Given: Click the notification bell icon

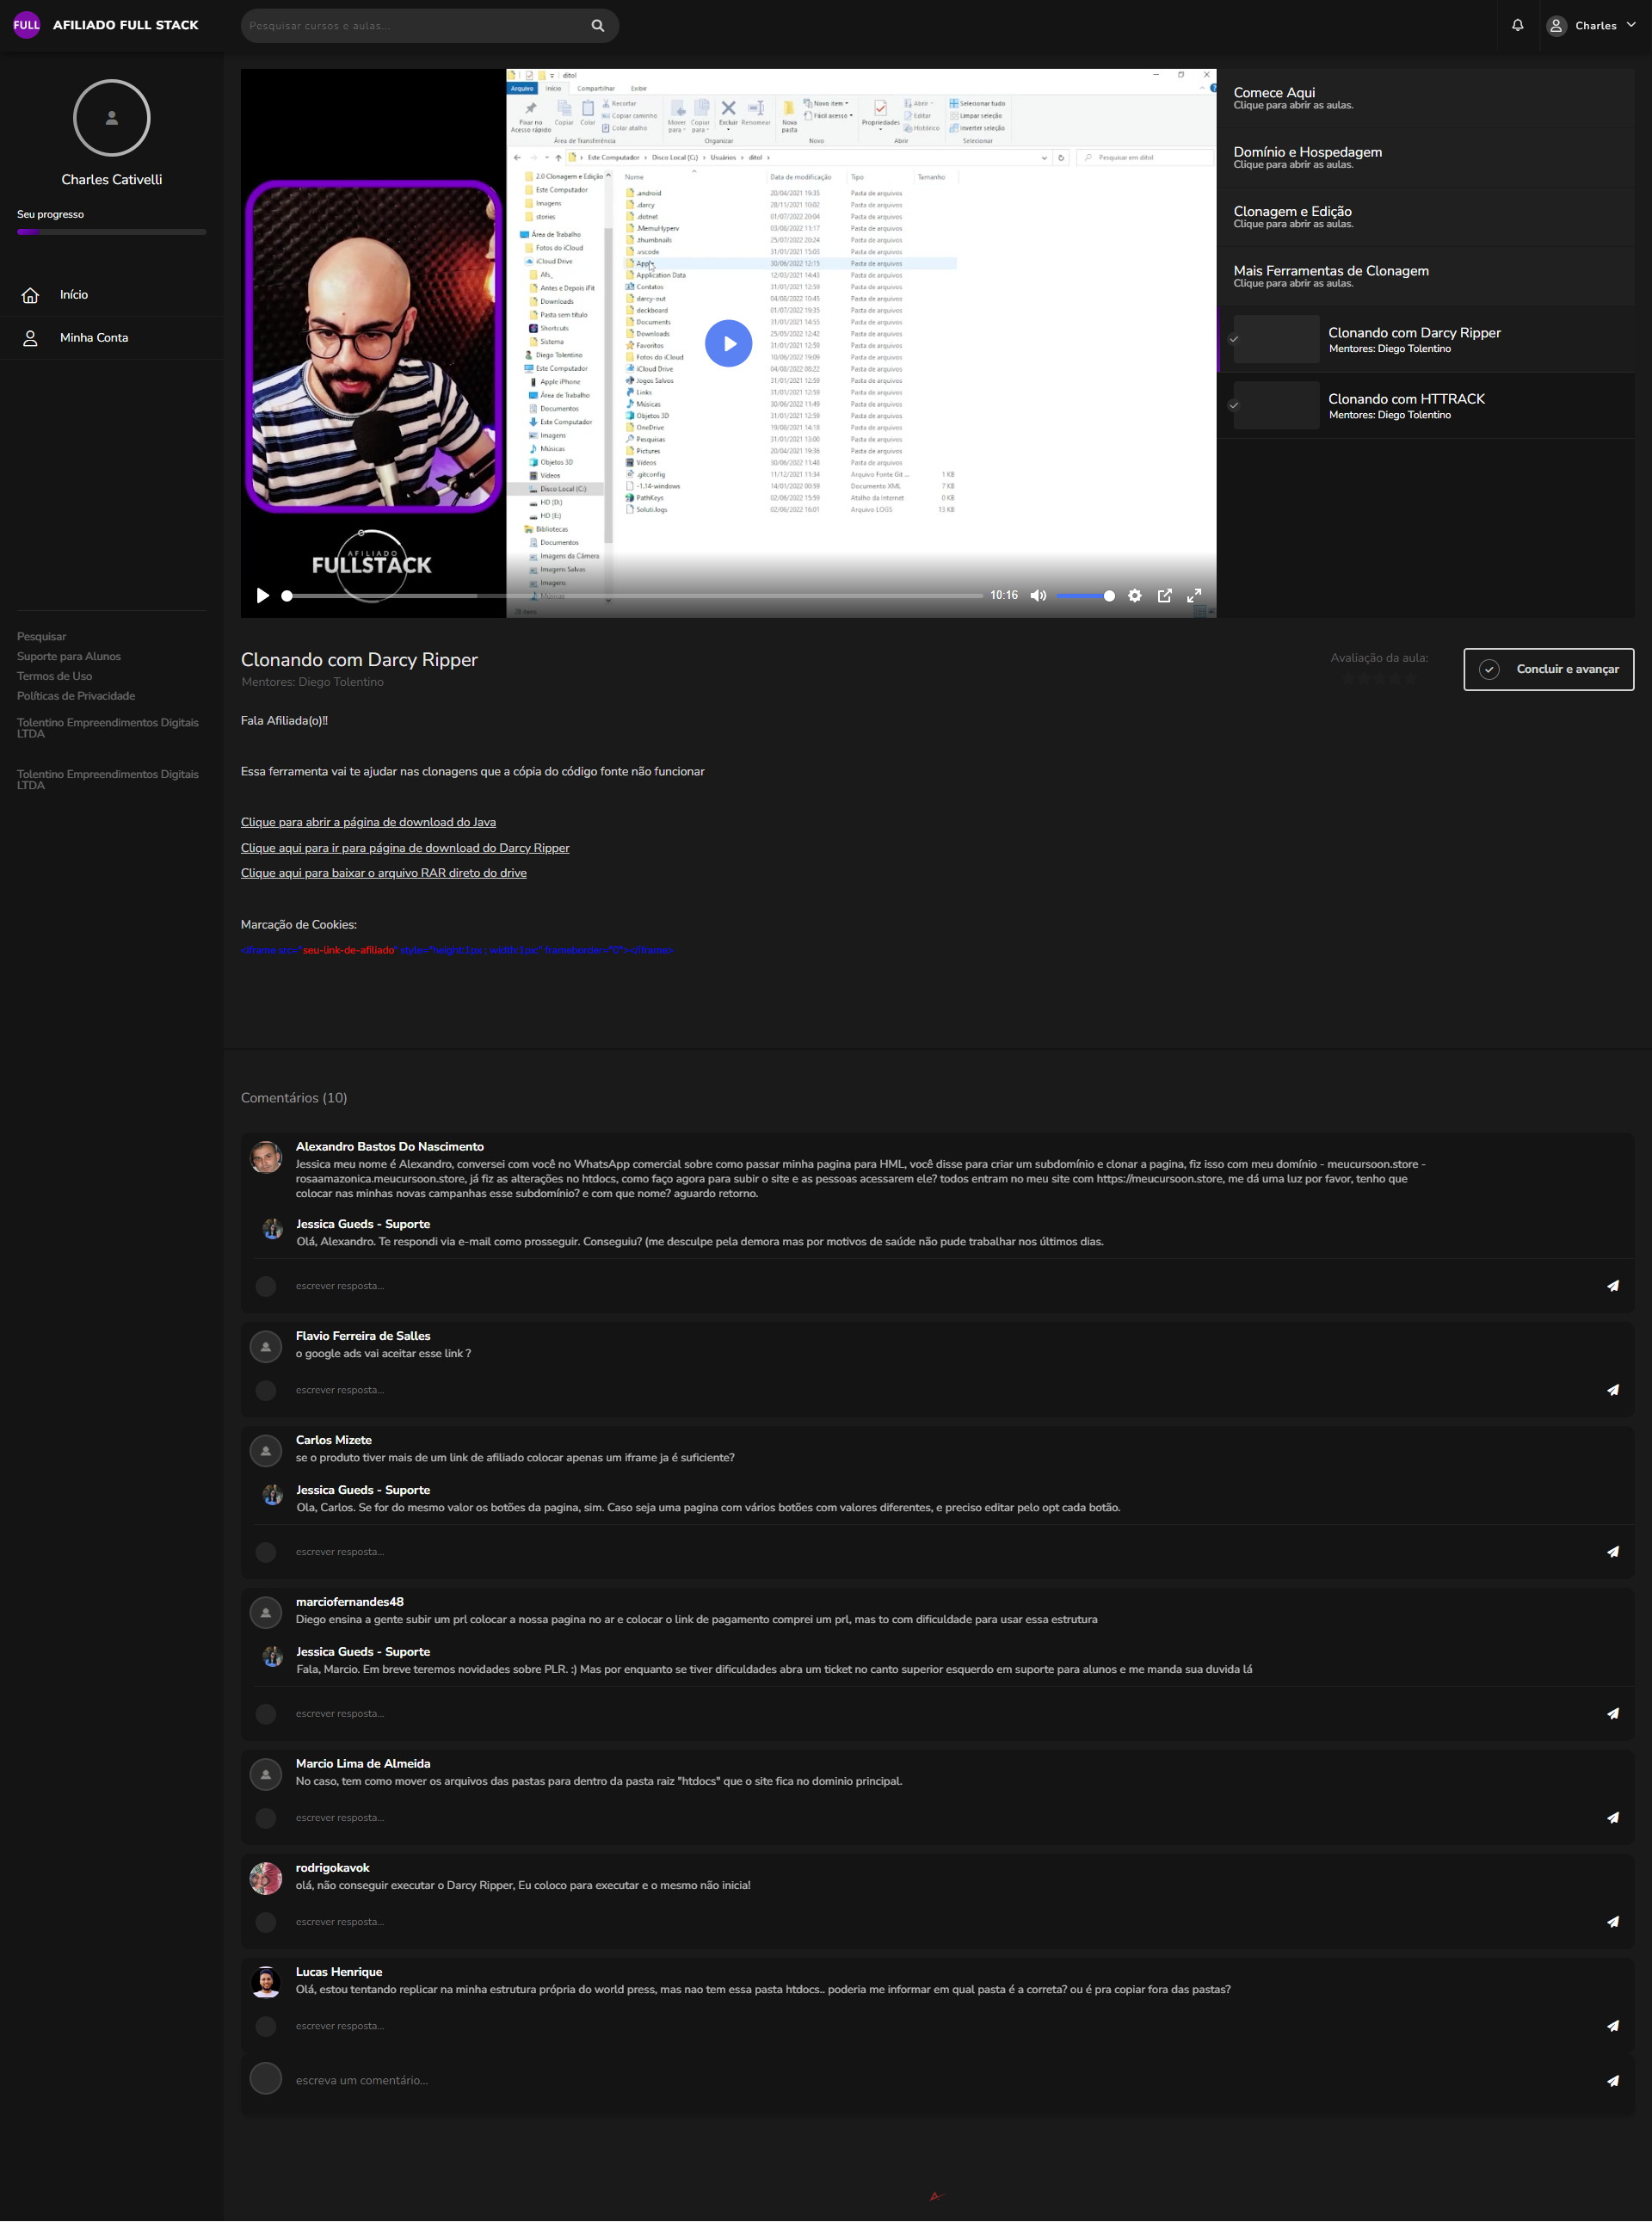Looking at the screenshot, I should [1517, 25].
